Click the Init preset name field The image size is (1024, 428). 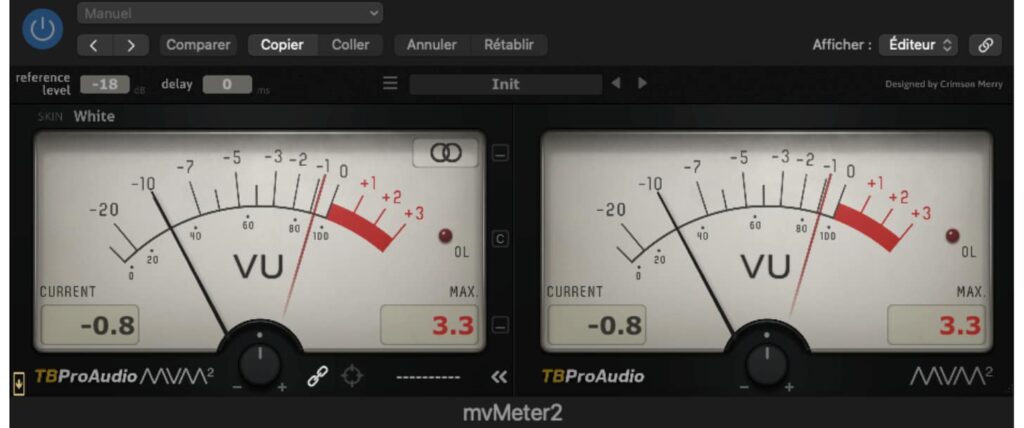click(x=505, y=84)
